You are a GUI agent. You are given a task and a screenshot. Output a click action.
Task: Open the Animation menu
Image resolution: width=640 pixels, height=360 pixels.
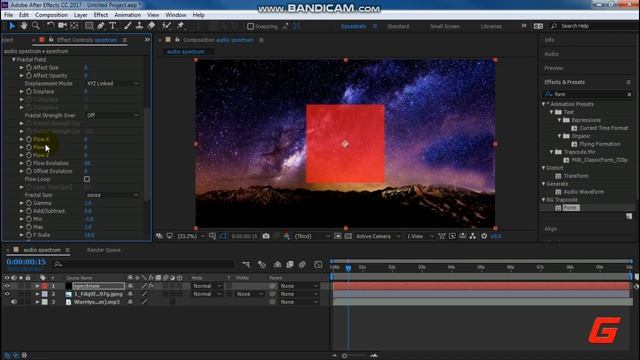(x=127, y=15)
